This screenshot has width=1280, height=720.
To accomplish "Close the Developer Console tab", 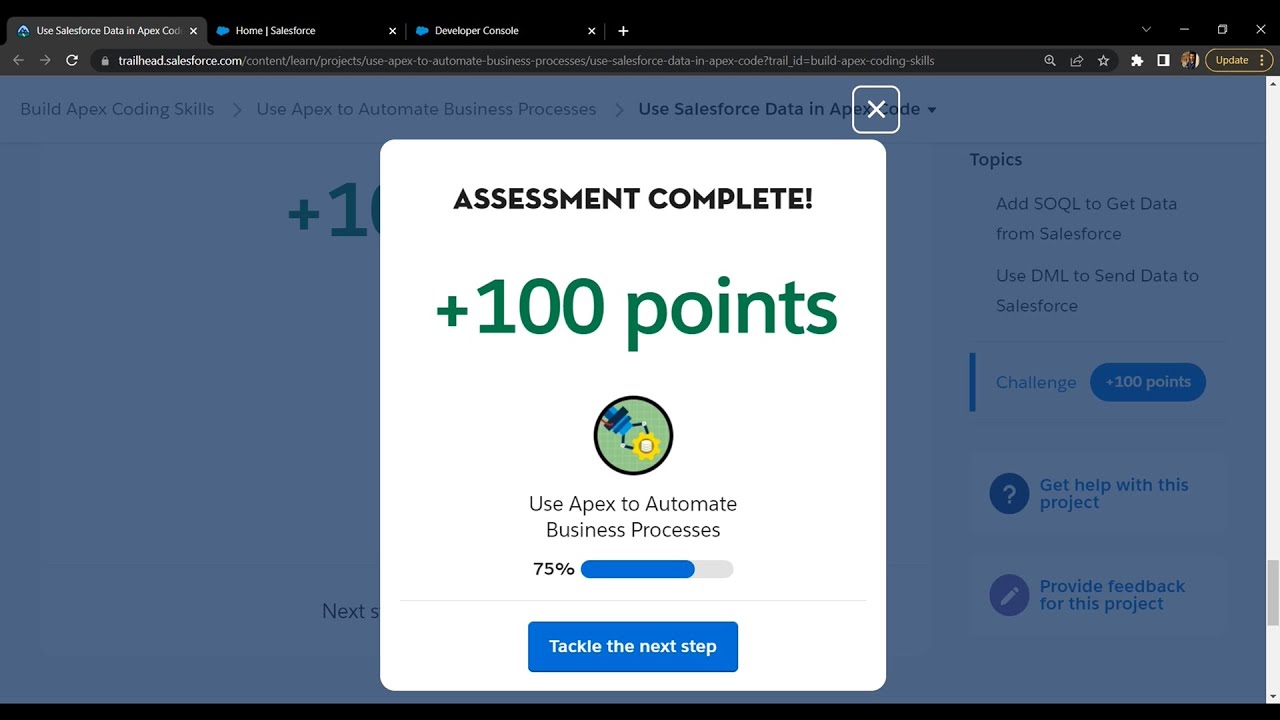I will (592, 31).
